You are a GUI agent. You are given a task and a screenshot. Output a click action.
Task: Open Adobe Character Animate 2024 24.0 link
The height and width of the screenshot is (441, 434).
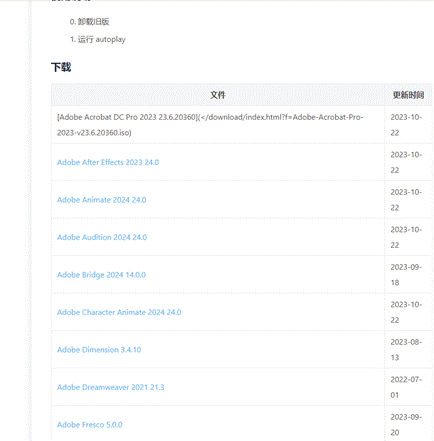coord(119,312)
